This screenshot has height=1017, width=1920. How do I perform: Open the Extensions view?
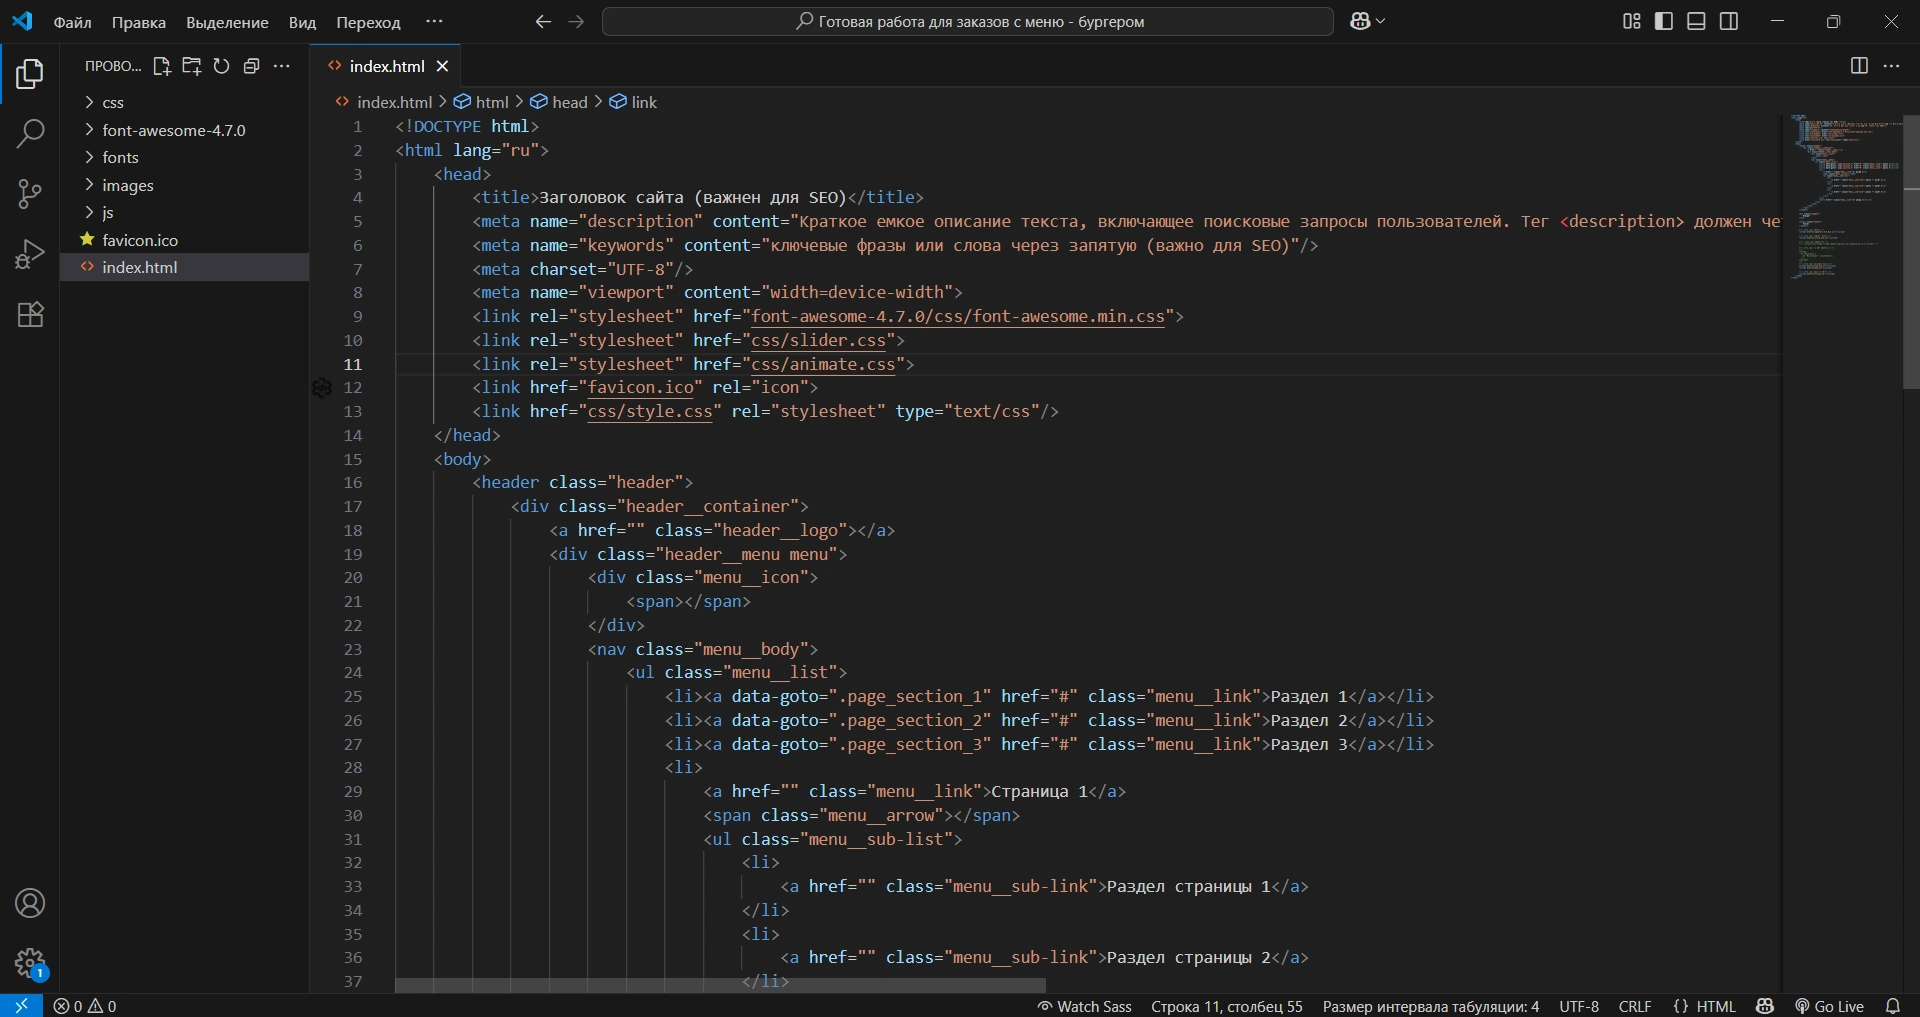click(x=30, y=315)
